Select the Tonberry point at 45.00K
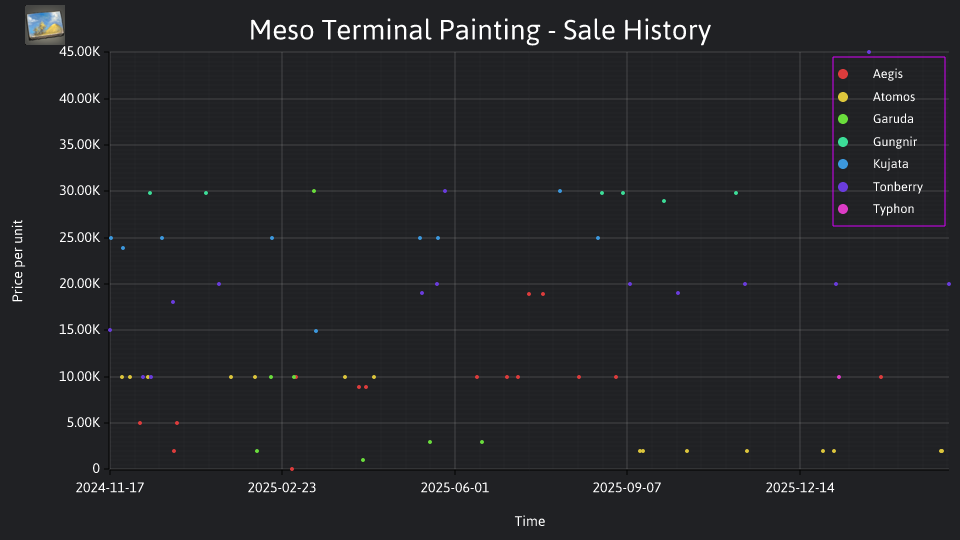 (x=869, y=53)
